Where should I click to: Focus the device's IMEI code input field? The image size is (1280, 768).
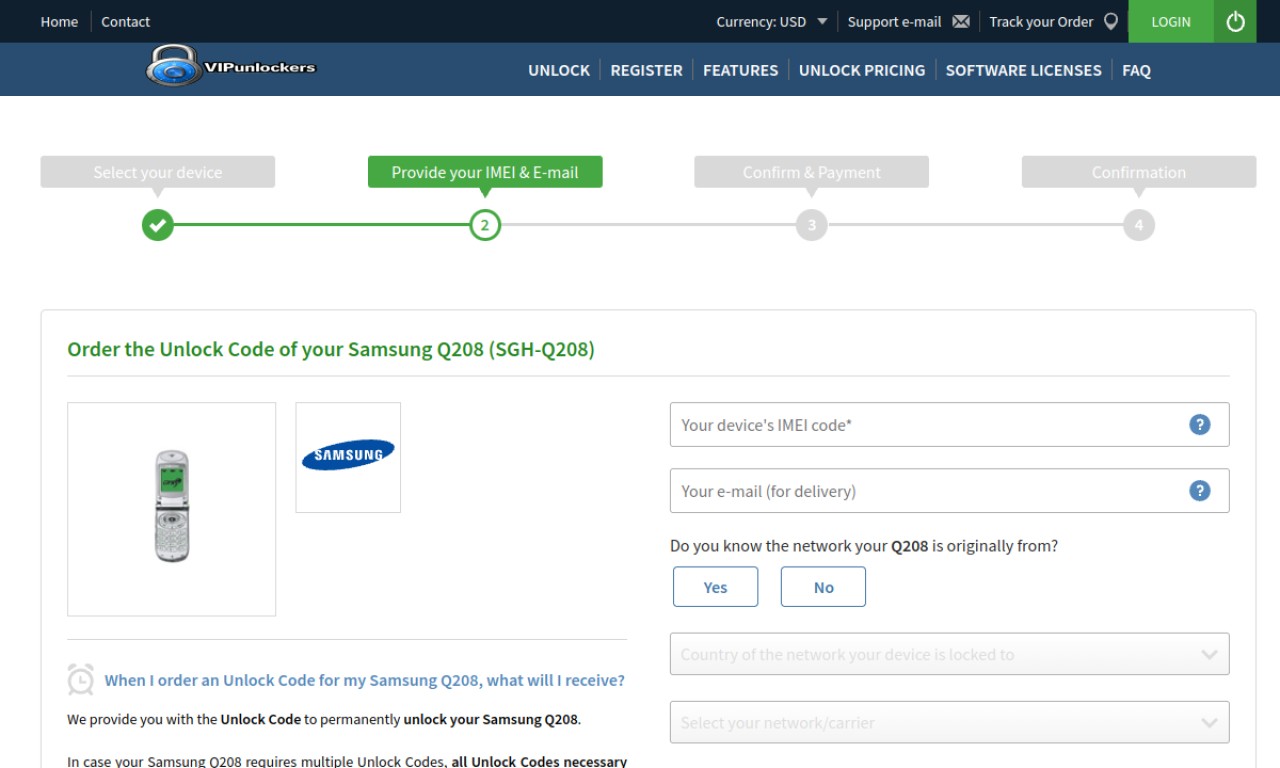pyautogui.click(x=949, y=424)
